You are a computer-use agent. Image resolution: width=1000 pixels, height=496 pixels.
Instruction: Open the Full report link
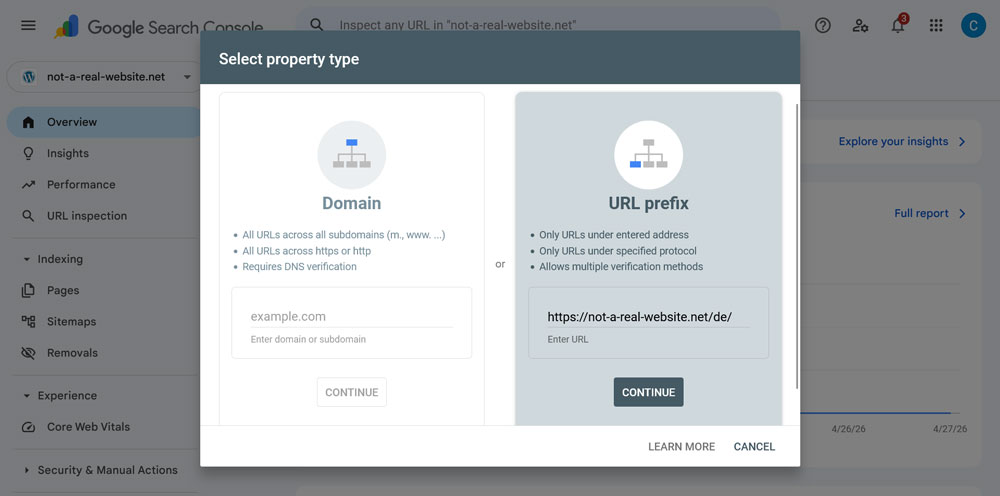[x=922, y=214]
